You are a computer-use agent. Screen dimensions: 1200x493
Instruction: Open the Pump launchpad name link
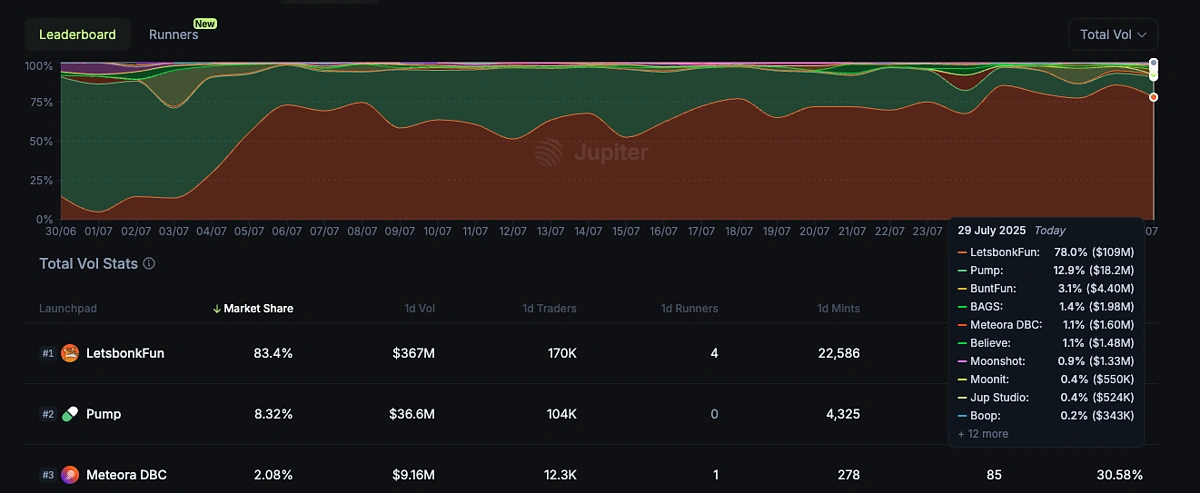[104, 414]
